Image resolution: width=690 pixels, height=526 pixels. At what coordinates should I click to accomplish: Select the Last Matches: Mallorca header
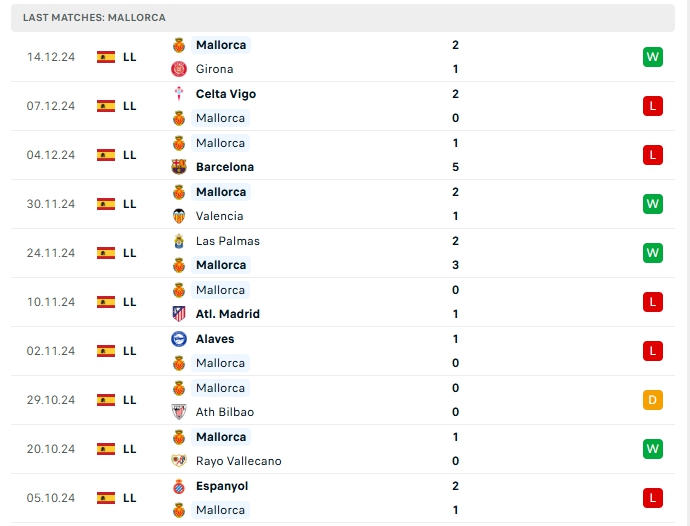click(x=94, y=18)
